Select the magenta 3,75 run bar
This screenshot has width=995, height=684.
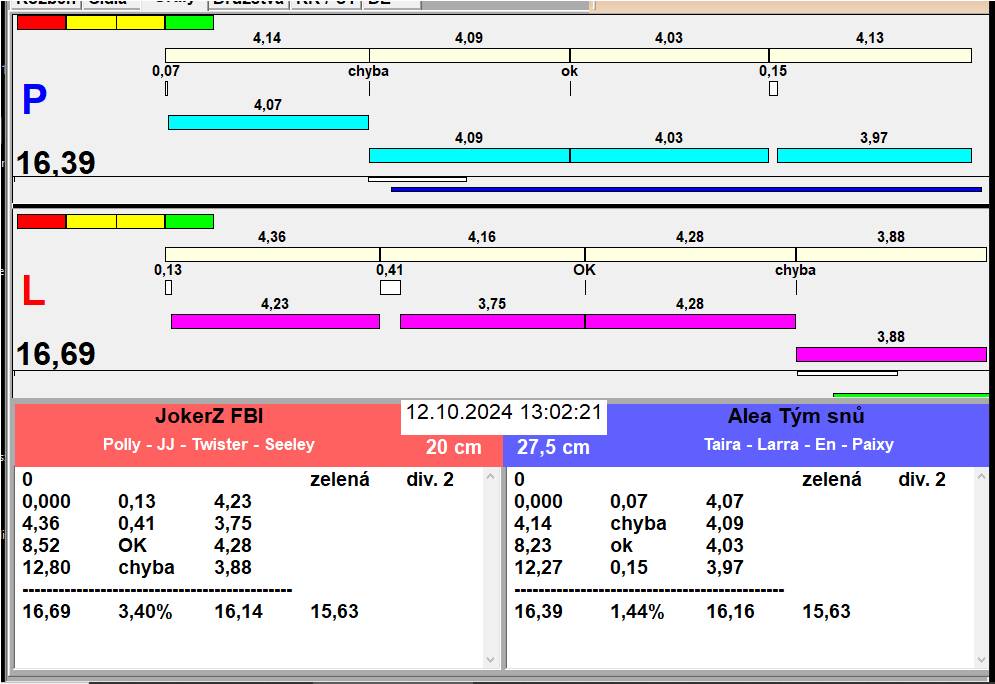(492, 322)
